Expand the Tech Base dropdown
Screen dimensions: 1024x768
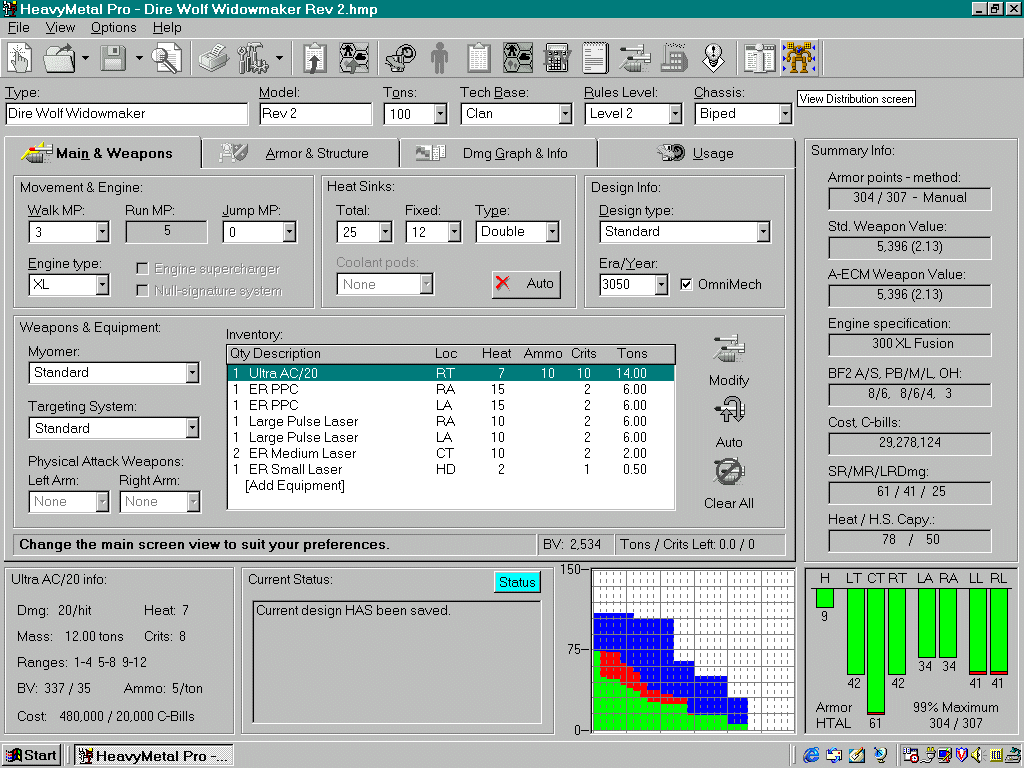[565, 114]
